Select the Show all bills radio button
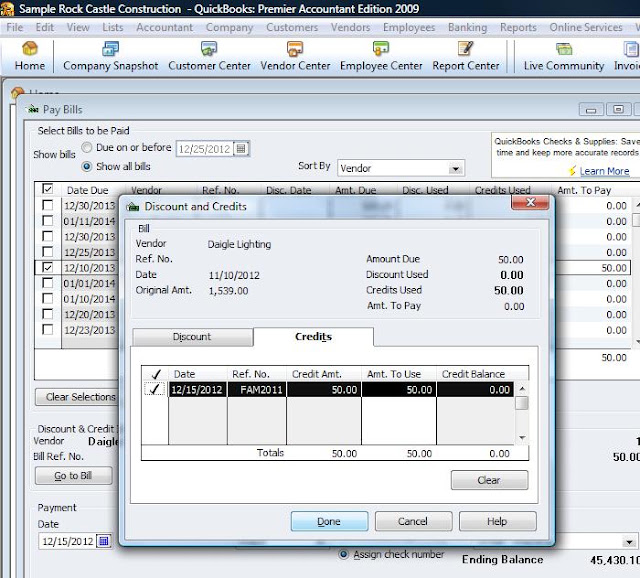This screenshot has height=578, width=640. click(x=87, y=167)
